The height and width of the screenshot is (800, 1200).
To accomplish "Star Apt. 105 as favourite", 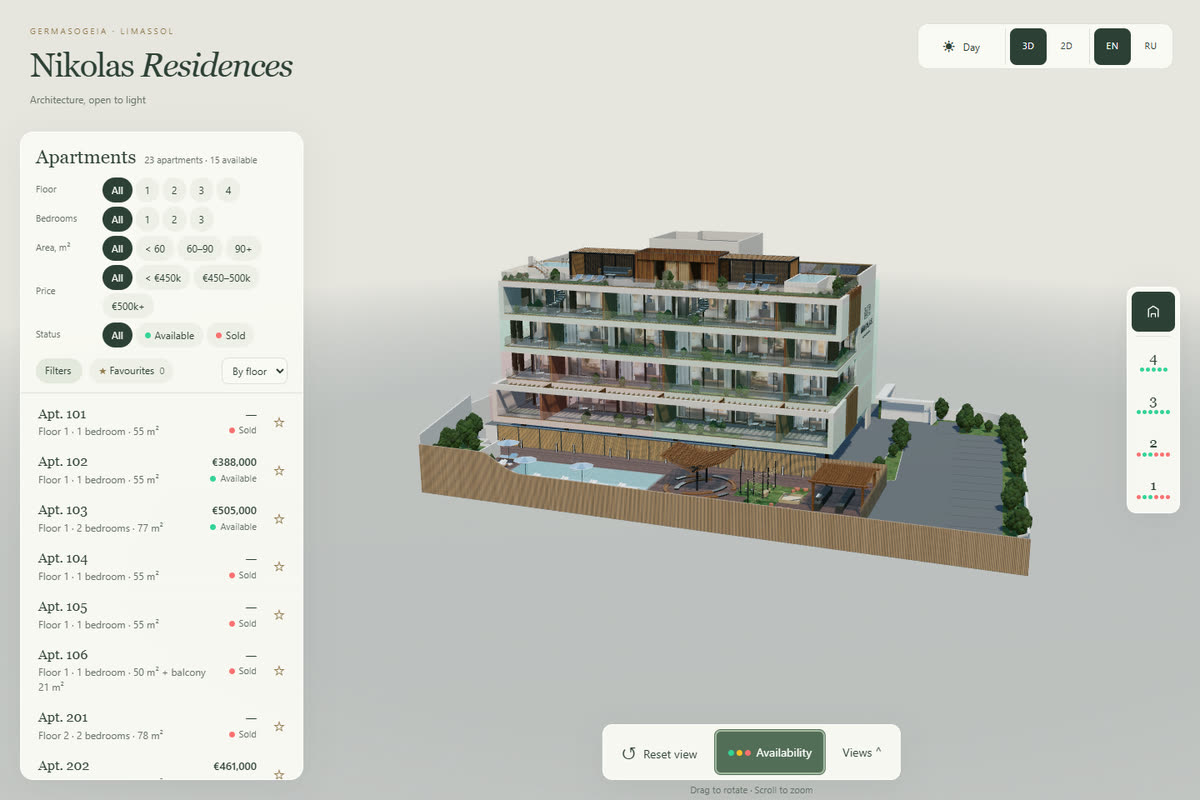I will pos(279,614).
